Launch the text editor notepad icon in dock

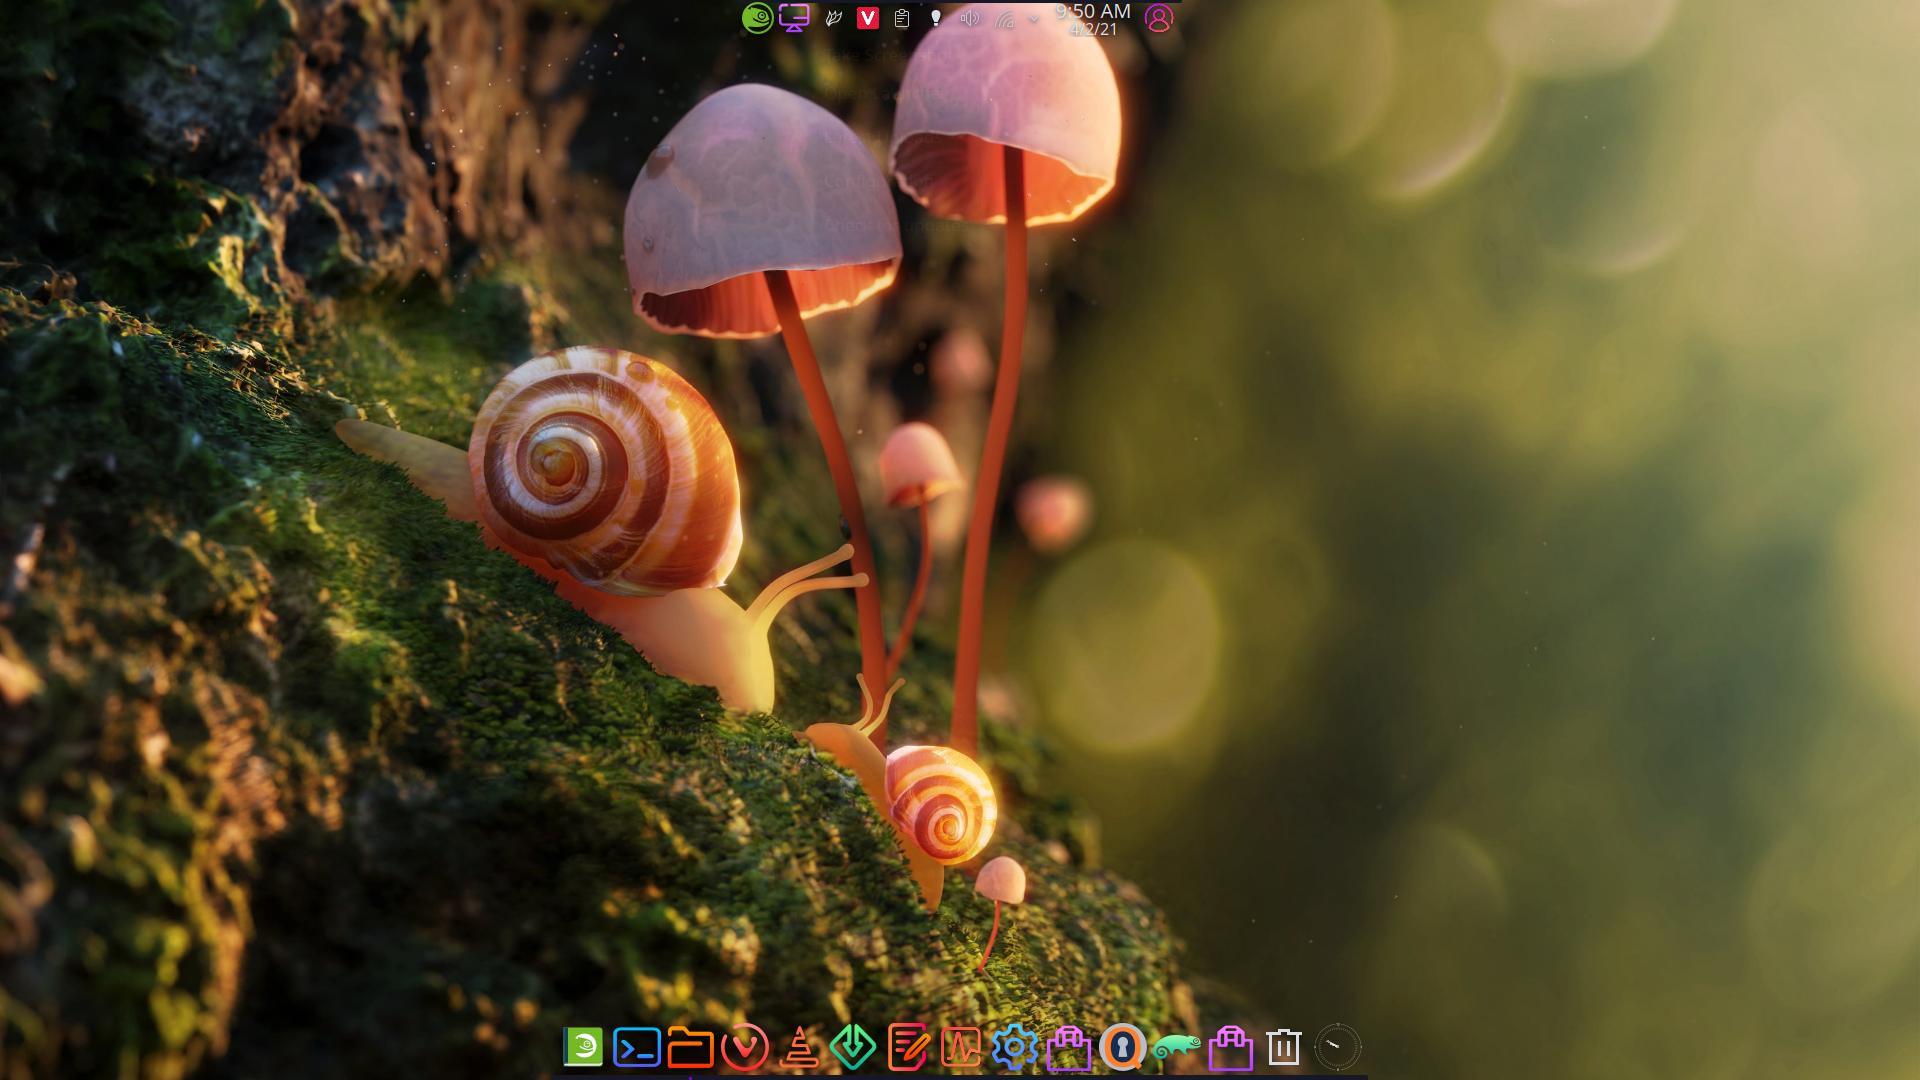point(907,1047)
